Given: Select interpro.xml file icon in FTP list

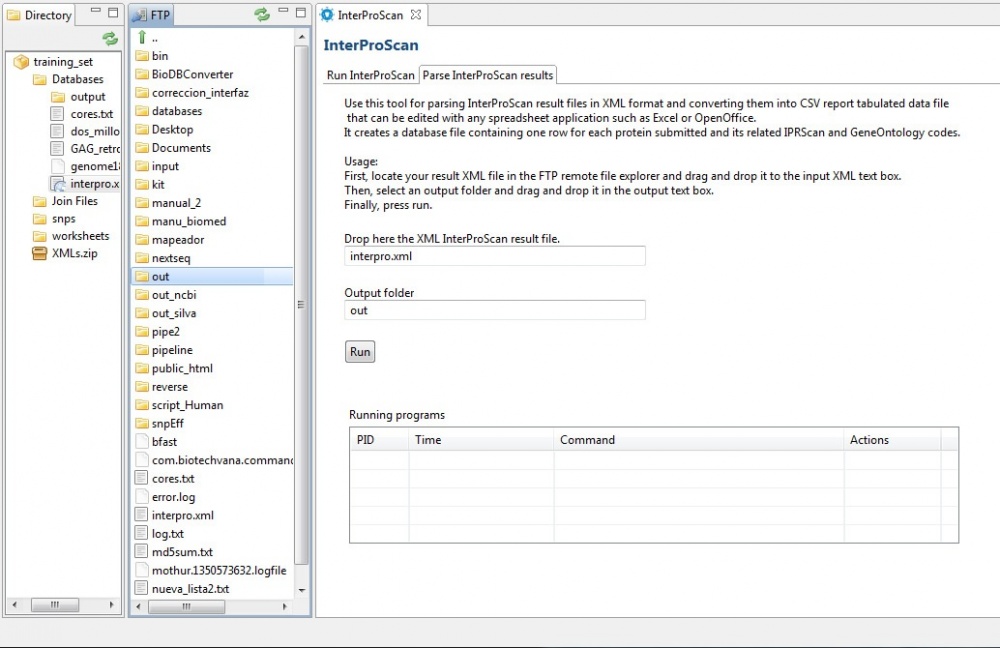Looking at the screenshot, I should pyautogui.click(x=141, y=516).
